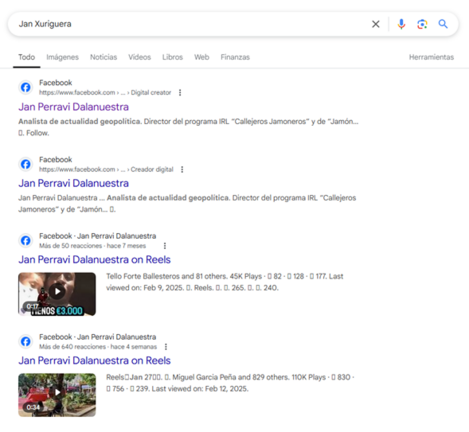Click the Jan Xuriguera search input field
This screenshot has height=432, width=469.
pyautogui.click(x=190, y=24)
